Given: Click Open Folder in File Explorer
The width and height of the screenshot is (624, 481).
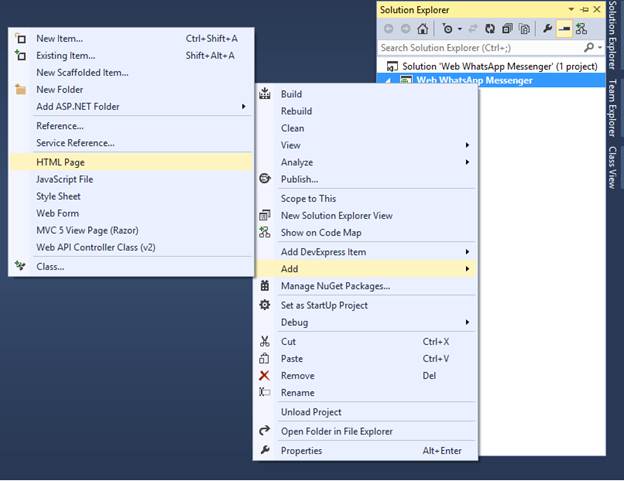Looking at the screenshot, I should [x=365, y=431].
